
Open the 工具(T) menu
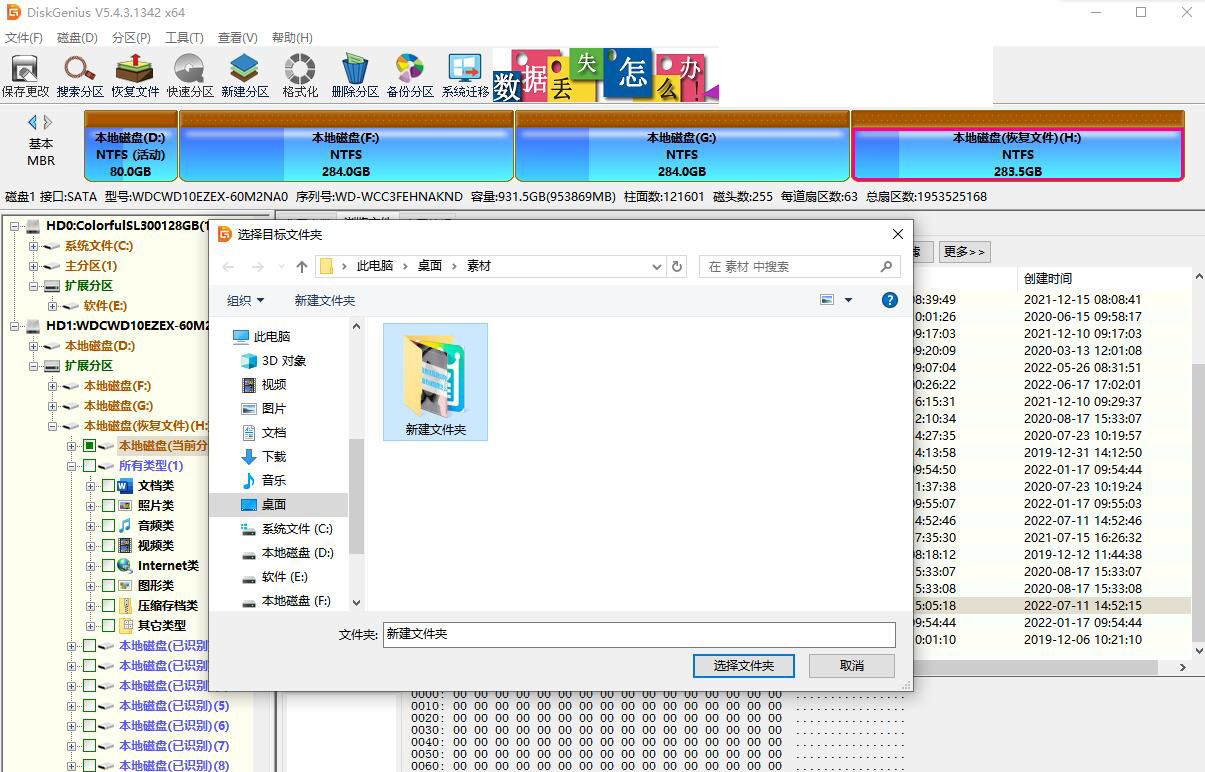click(184, 37)
